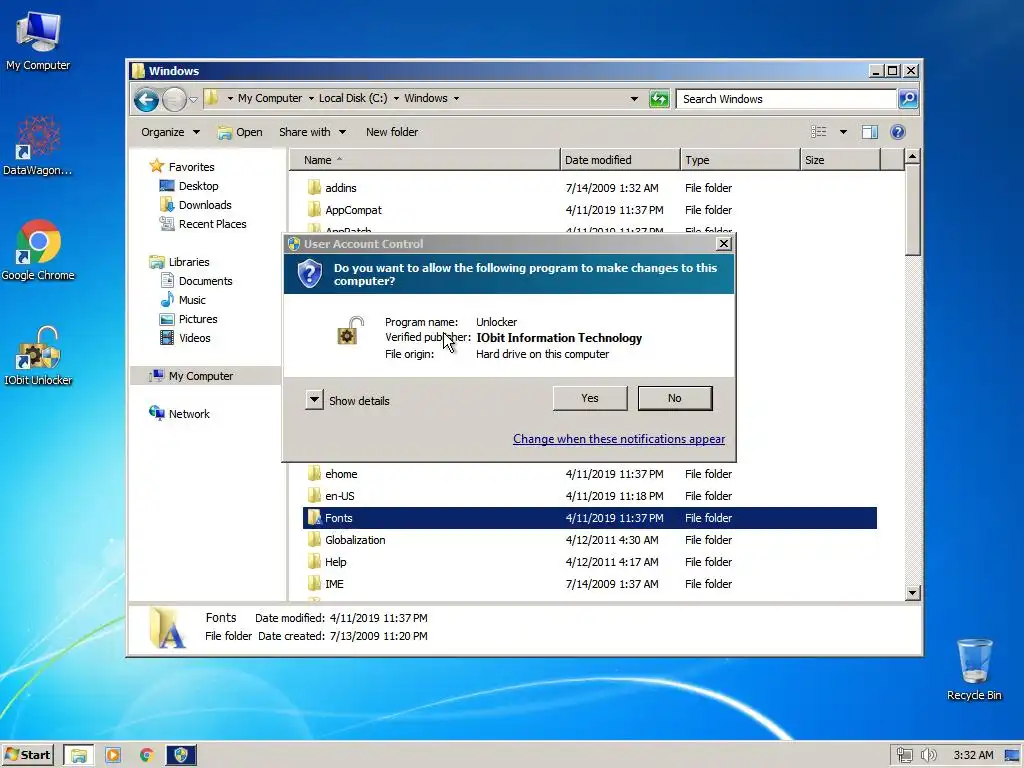
Task: Sort by the Type column header
Action: (740, 159)
